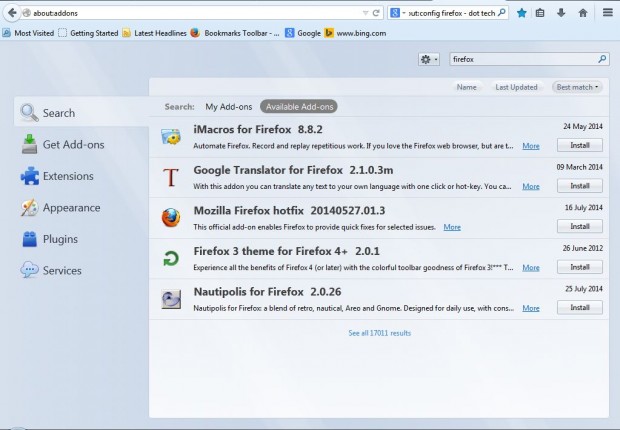Click the Google Translator red T icon
620x430 pixels.
(x=171, y=177)
